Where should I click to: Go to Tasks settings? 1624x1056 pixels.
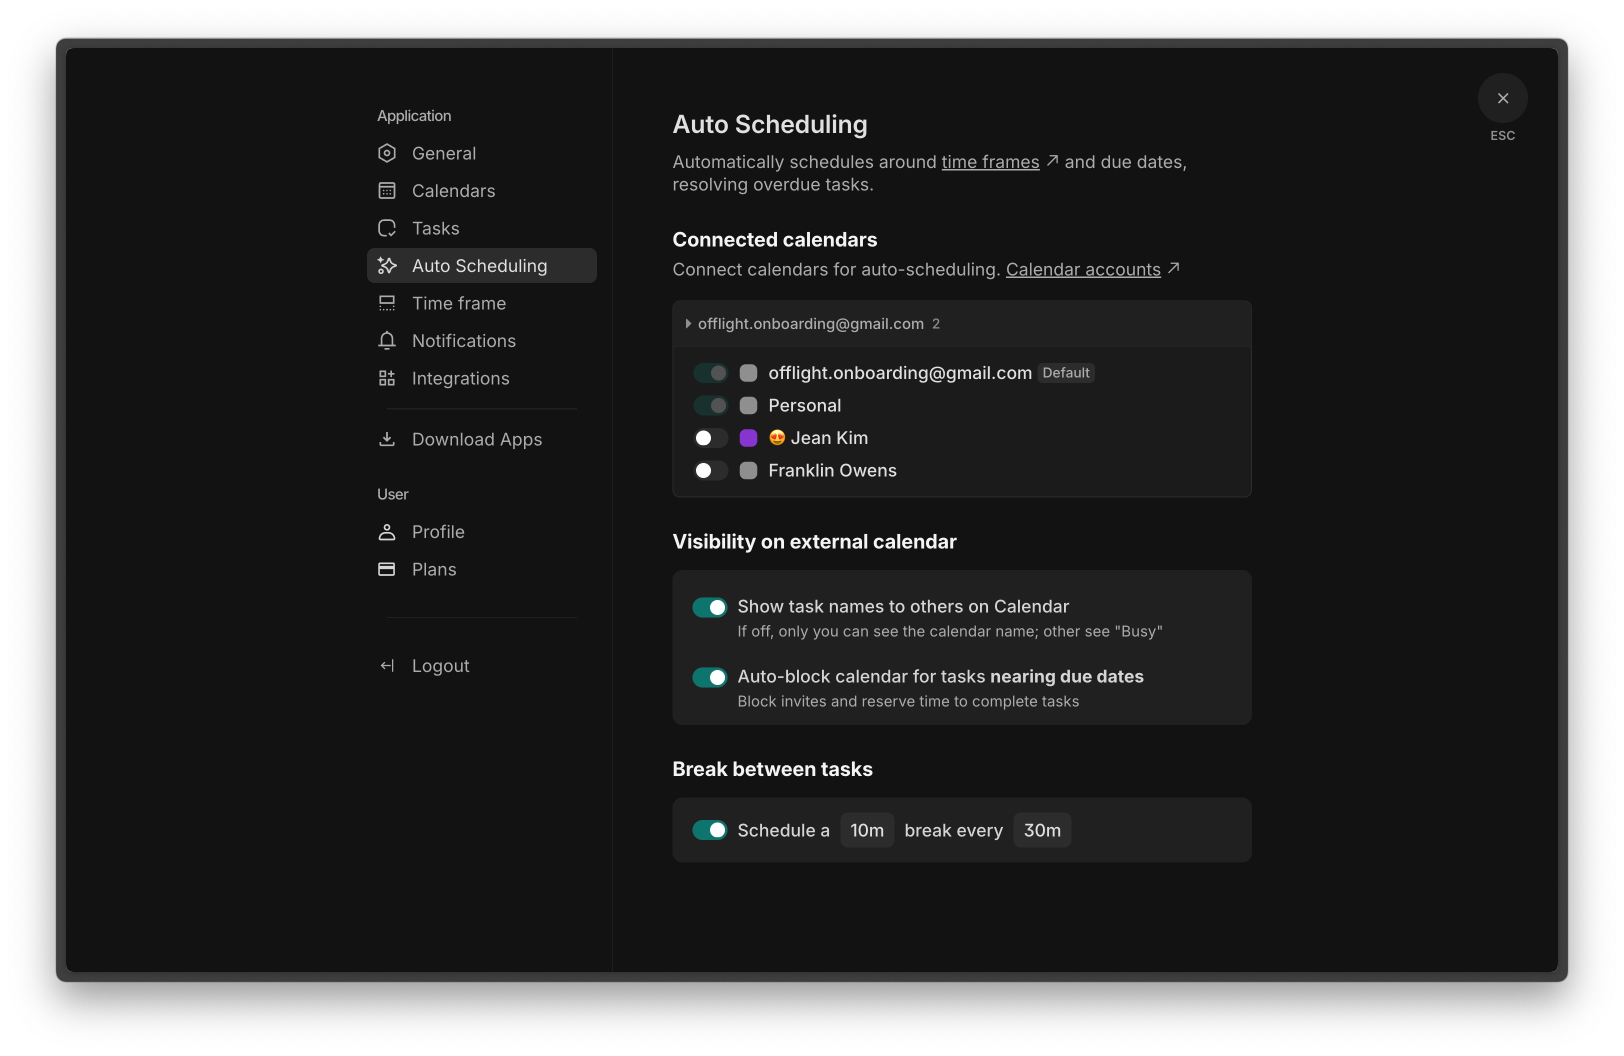pos(482,228)
